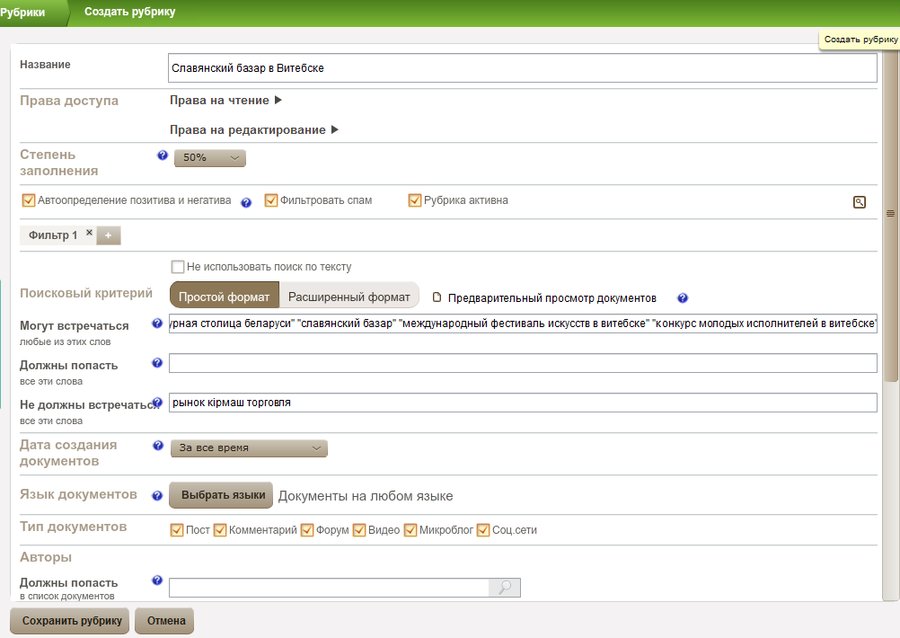Click Сохранить рубрику button
The image size is (900, 638).
70,621
